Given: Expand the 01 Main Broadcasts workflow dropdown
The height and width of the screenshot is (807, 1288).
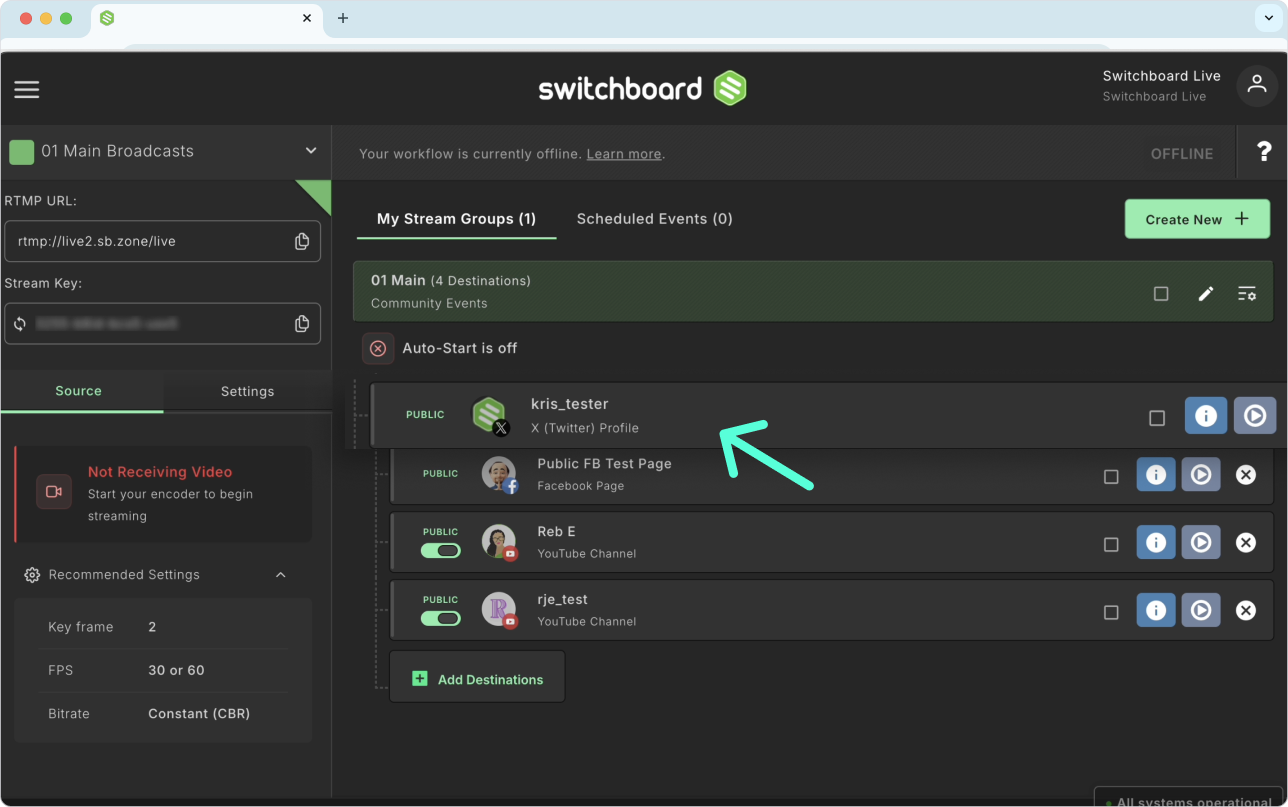Looking at the screenshot, I should coord(311,151).
